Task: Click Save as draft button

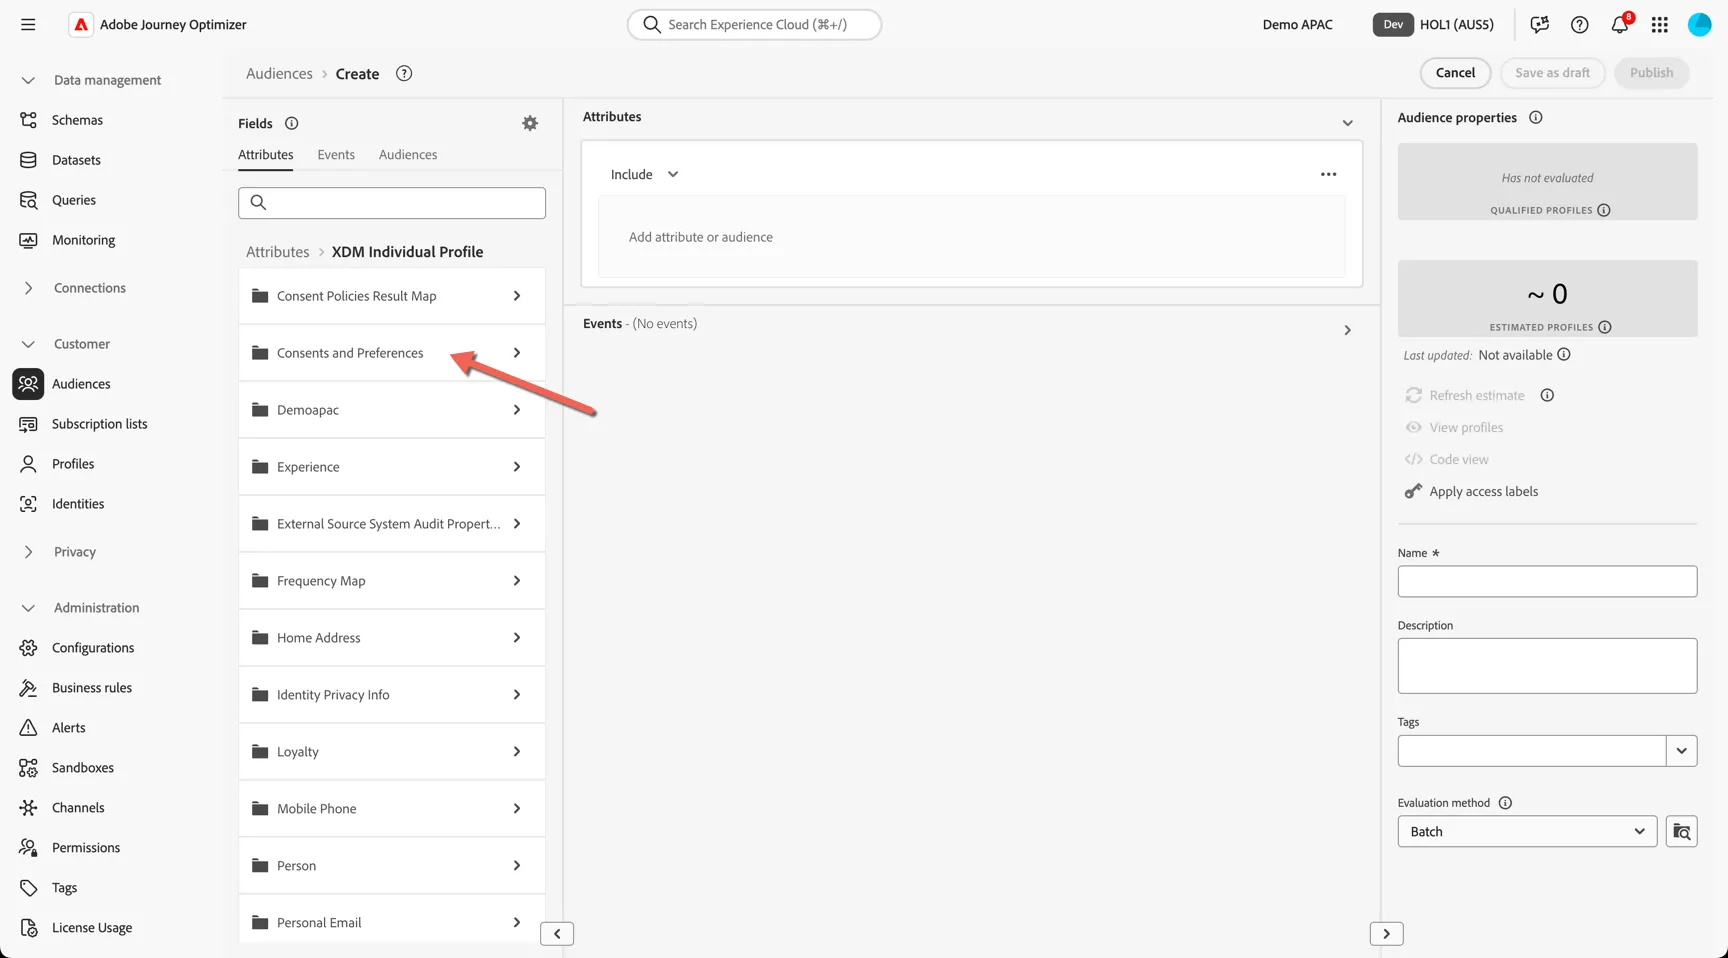Action: click(x=1552, y=73)
